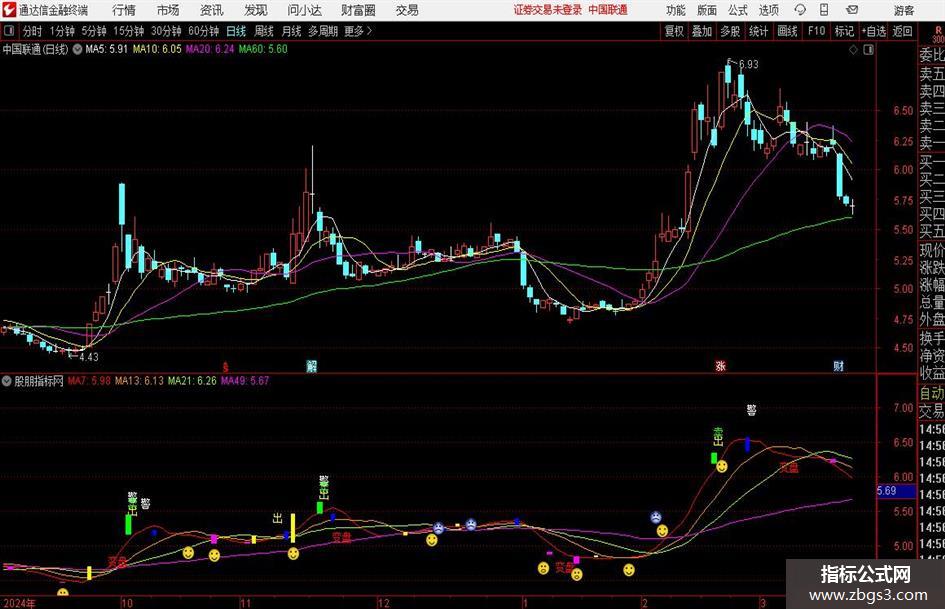Image resolution: width=945 pixels, height=609 pixels.
Task: Switch to 30分钟 period tab
Action: (166, 31)
